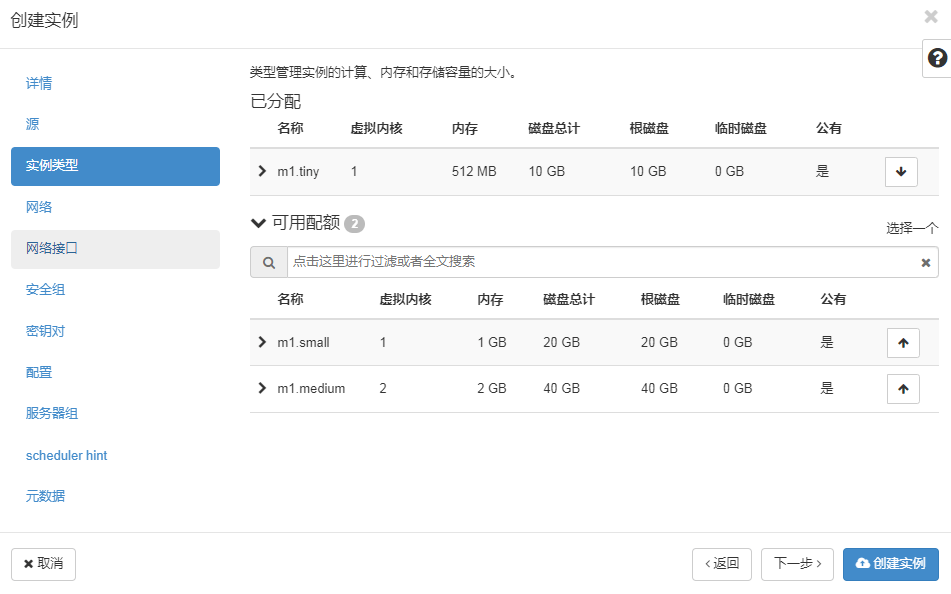Click the m1.small name cell
Screen dimensions: 951x594
click(303, 342)
